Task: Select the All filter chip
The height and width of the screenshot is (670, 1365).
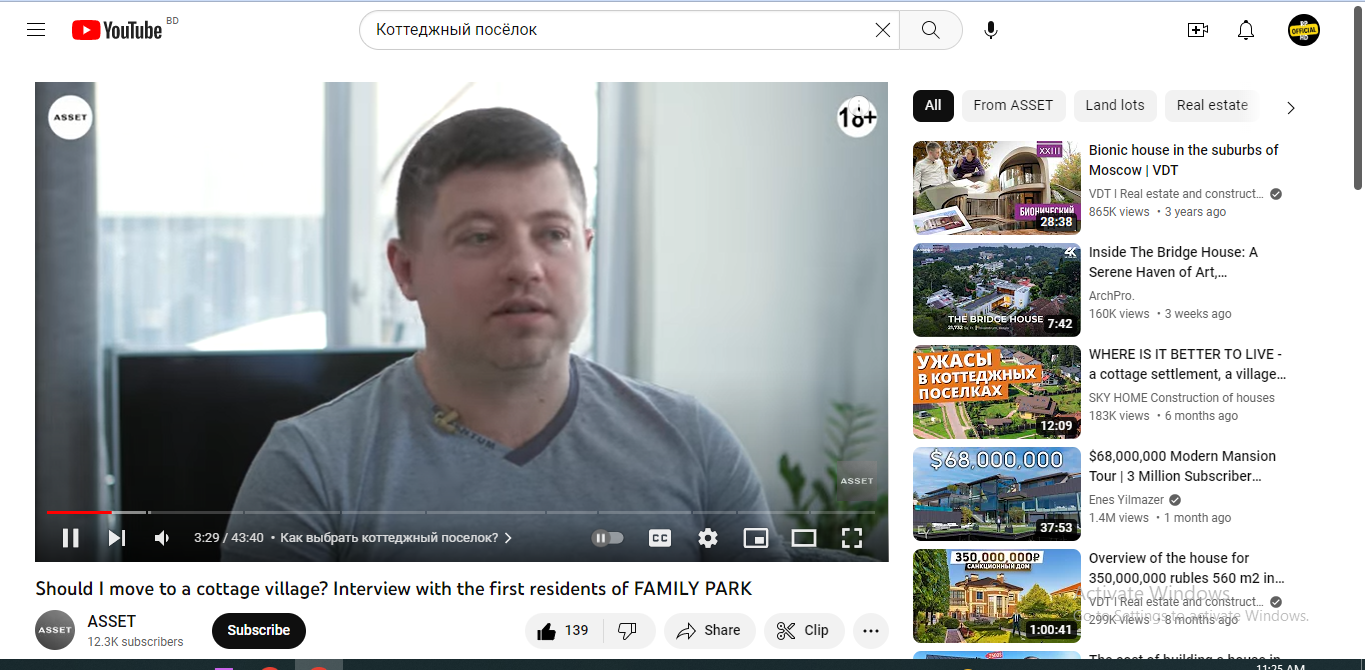Action: tap(933, 105)
